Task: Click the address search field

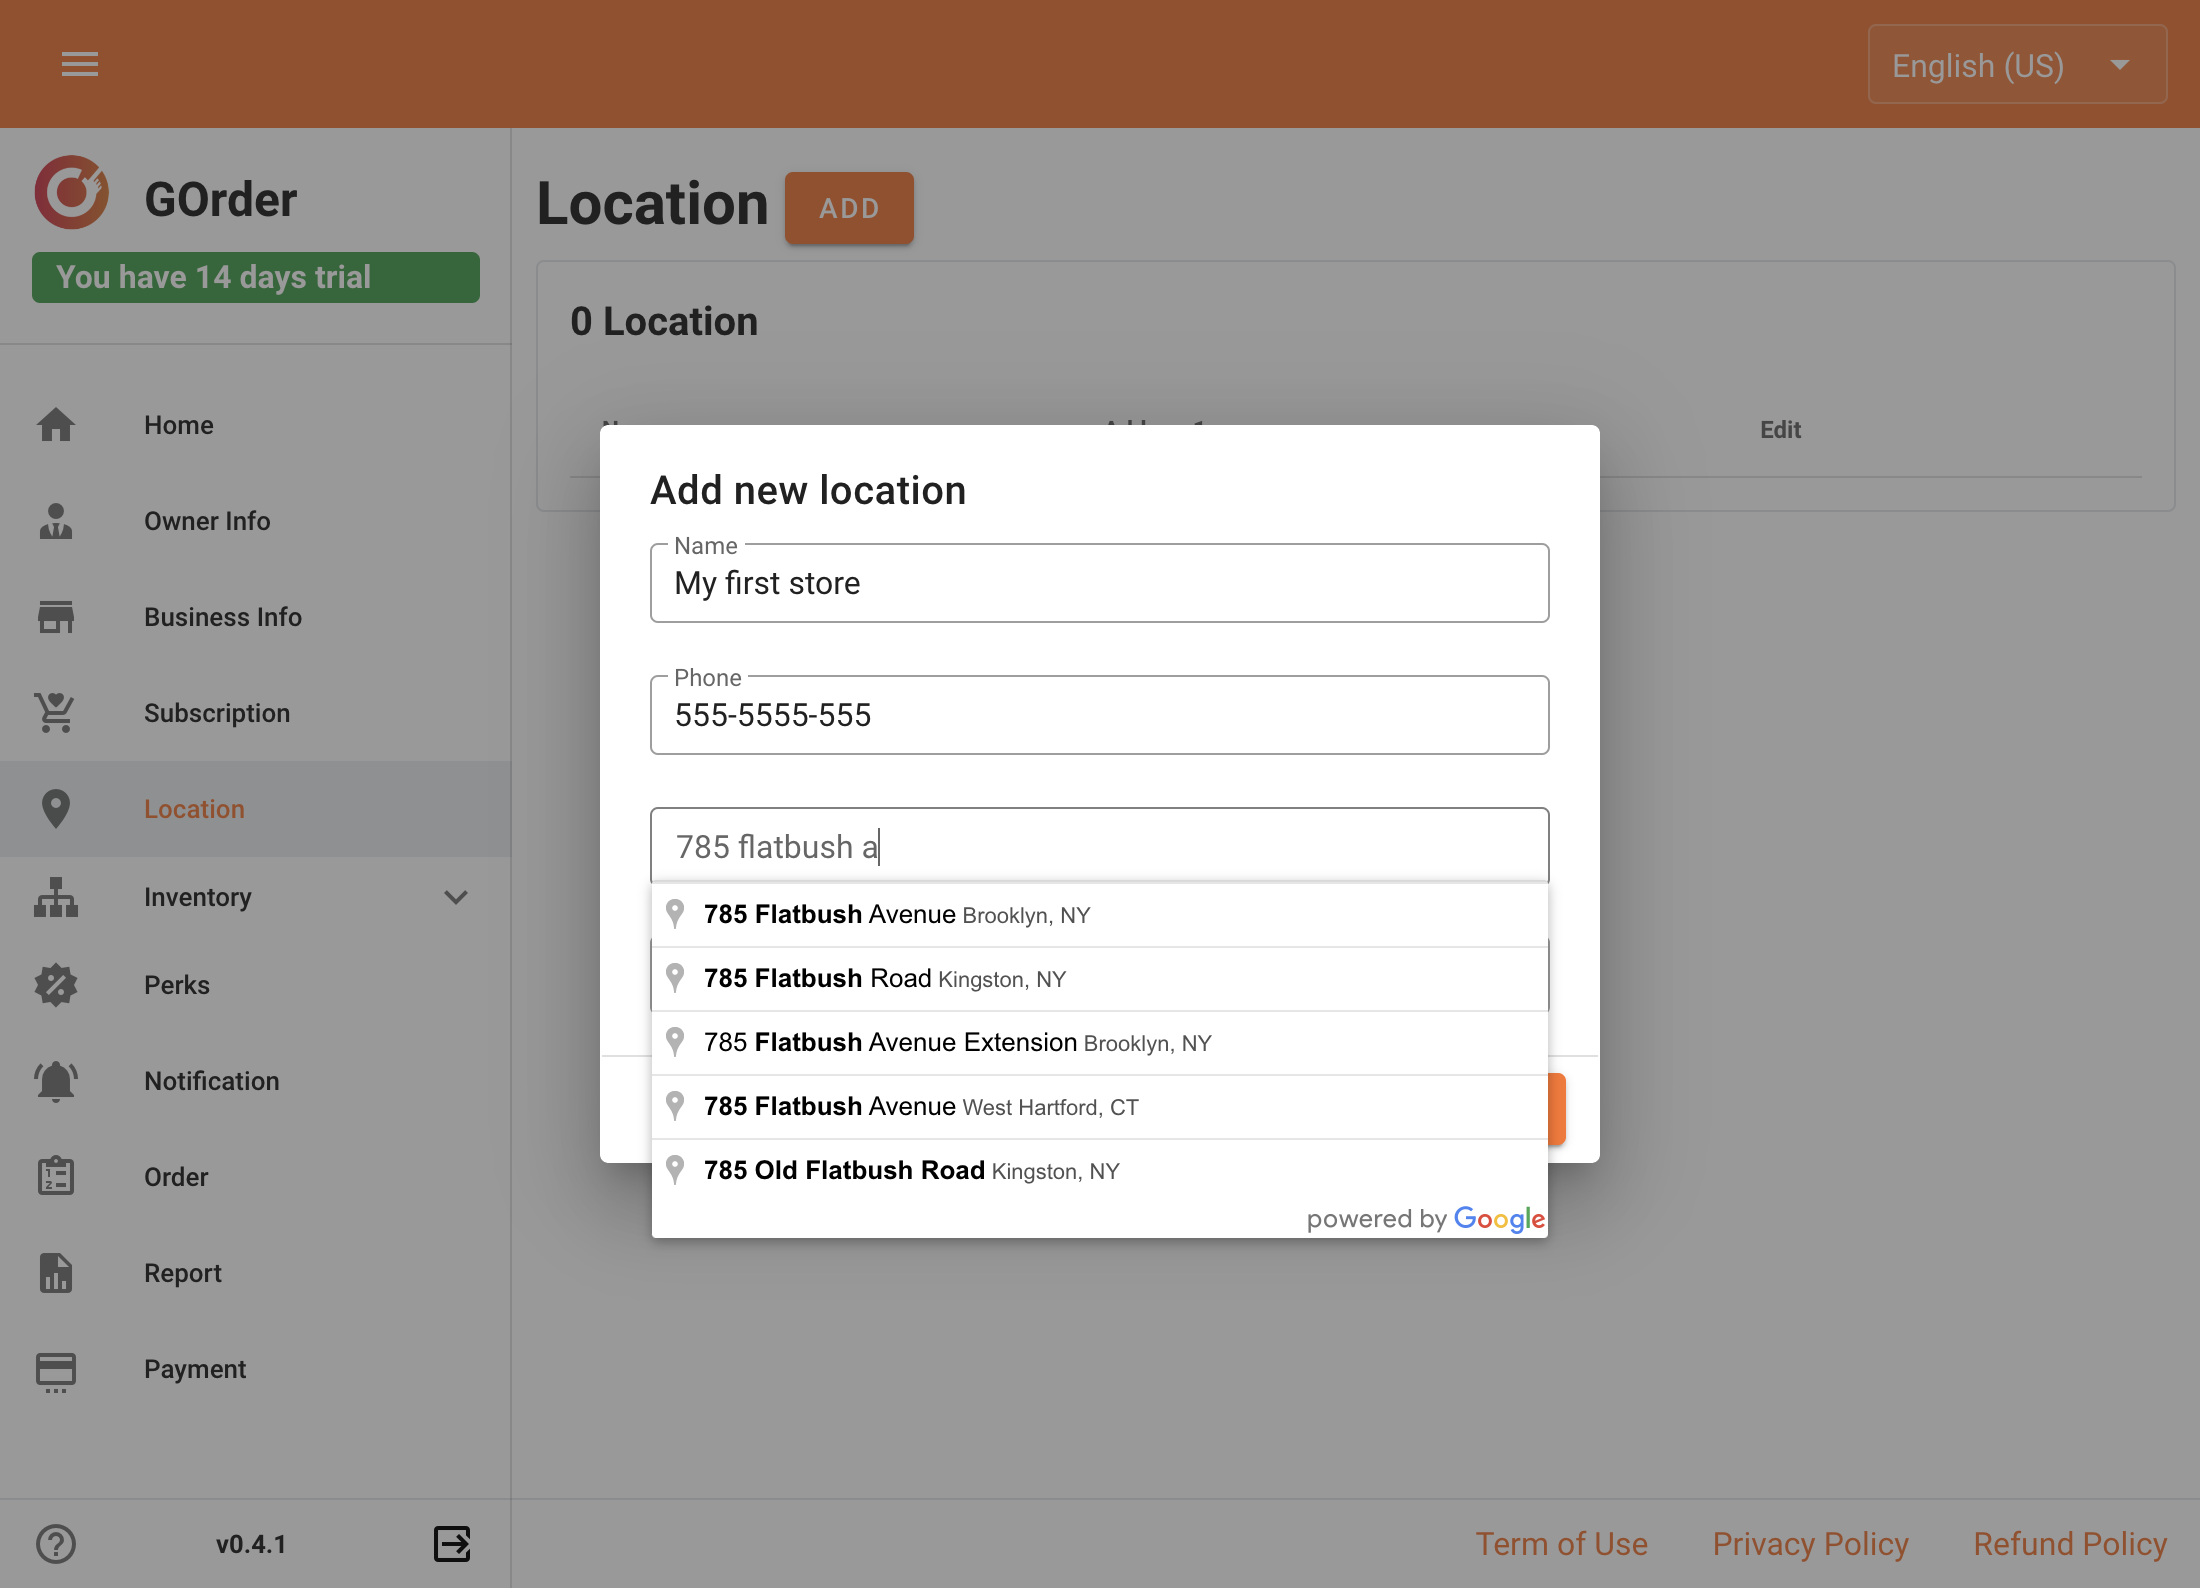Action: 1100,846
